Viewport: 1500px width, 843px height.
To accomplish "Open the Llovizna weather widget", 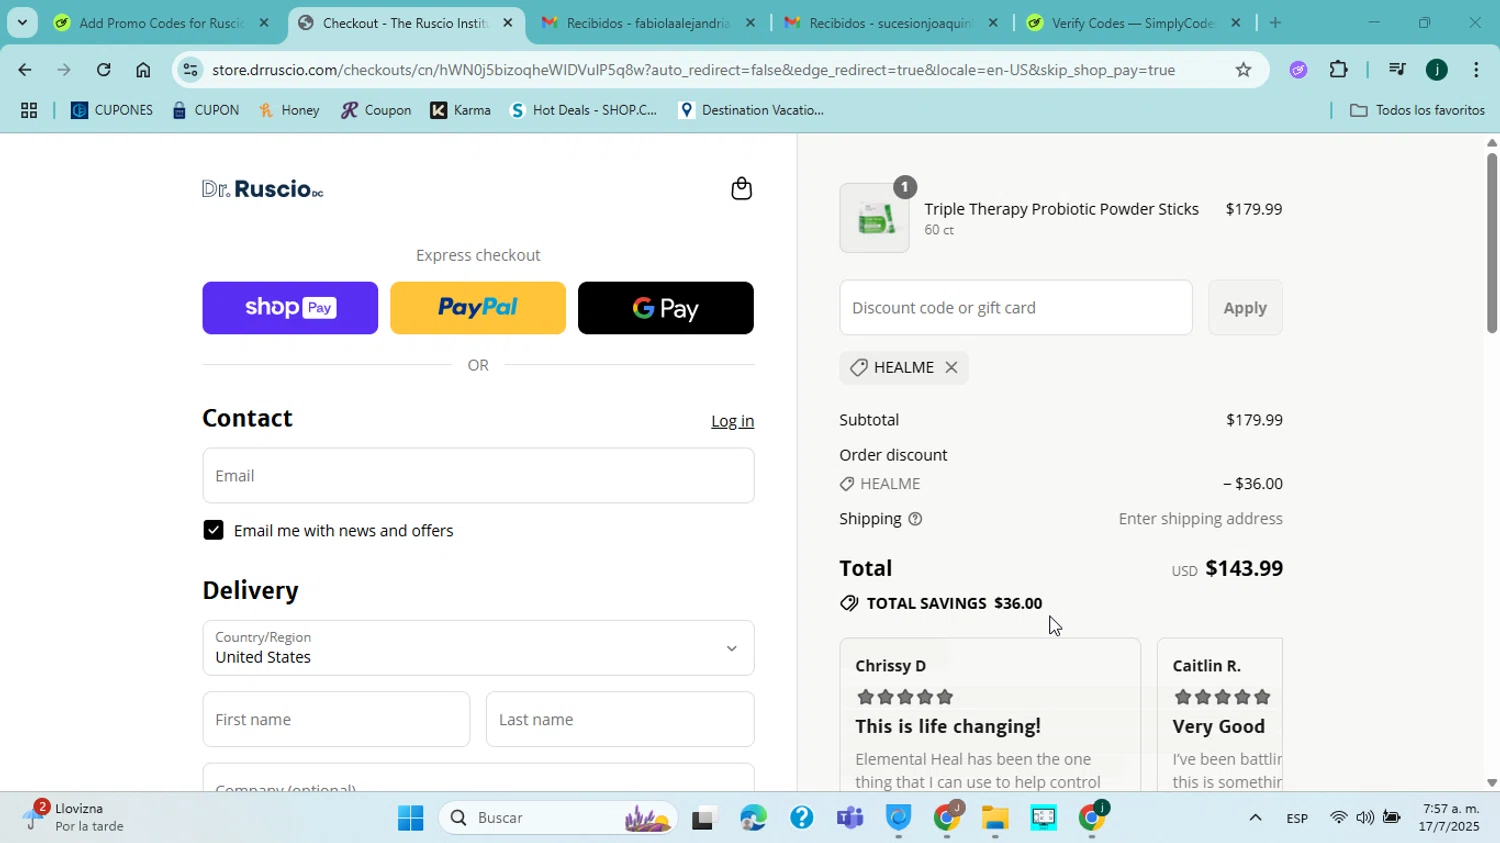I will [75, 817].
